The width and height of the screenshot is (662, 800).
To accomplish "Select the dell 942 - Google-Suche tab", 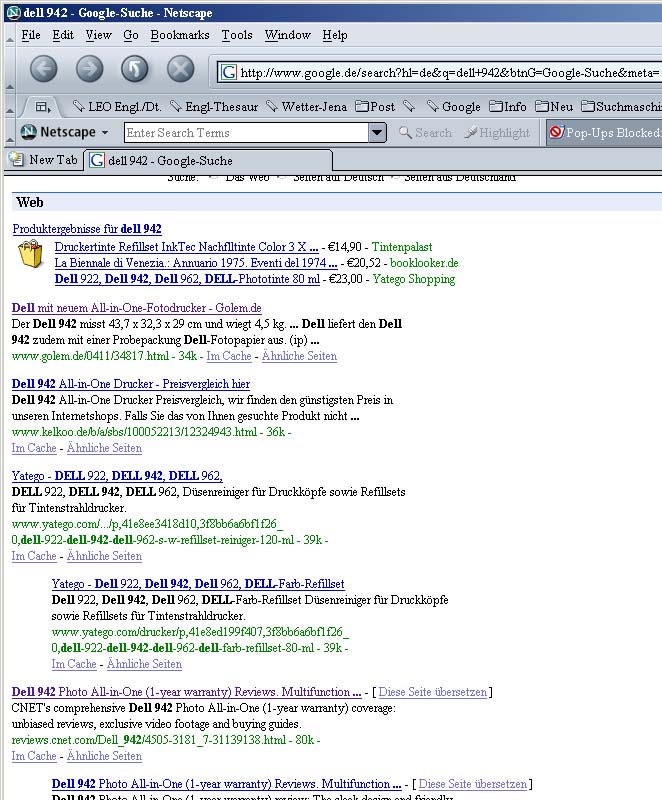I will click(x=208, y=161).
